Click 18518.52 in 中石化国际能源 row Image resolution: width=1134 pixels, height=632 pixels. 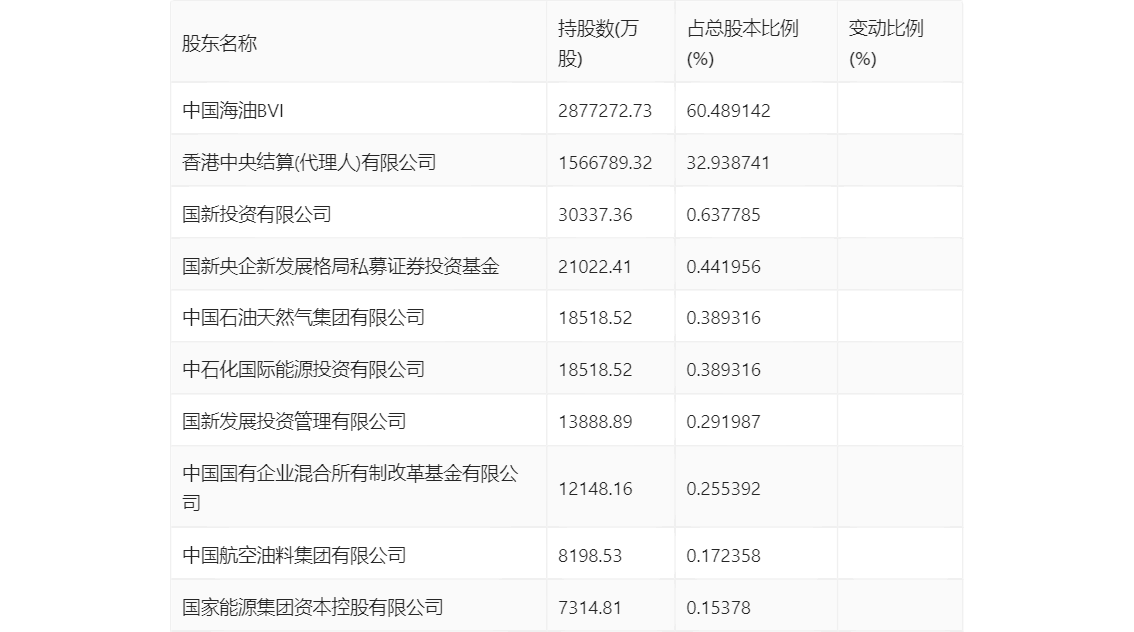coord(595,370)
